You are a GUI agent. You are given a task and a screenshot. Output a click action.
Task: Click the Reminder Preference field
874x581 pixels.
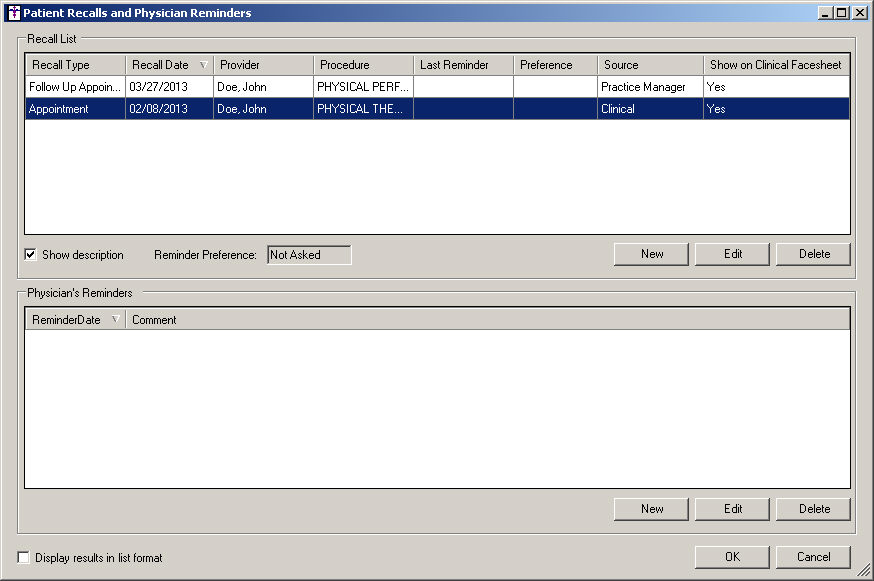point(309,255)
